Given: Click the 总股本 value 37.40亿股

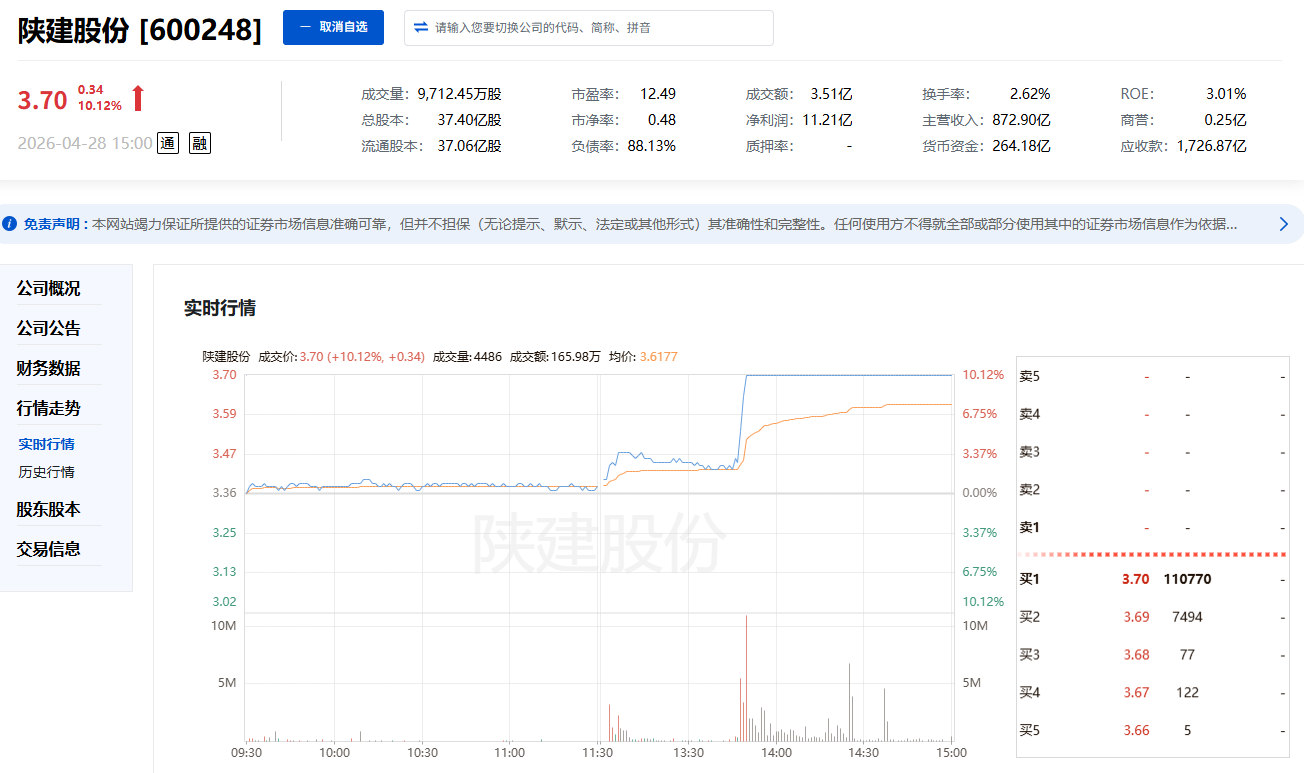Looking at the screenshot, I should point(469,120).
